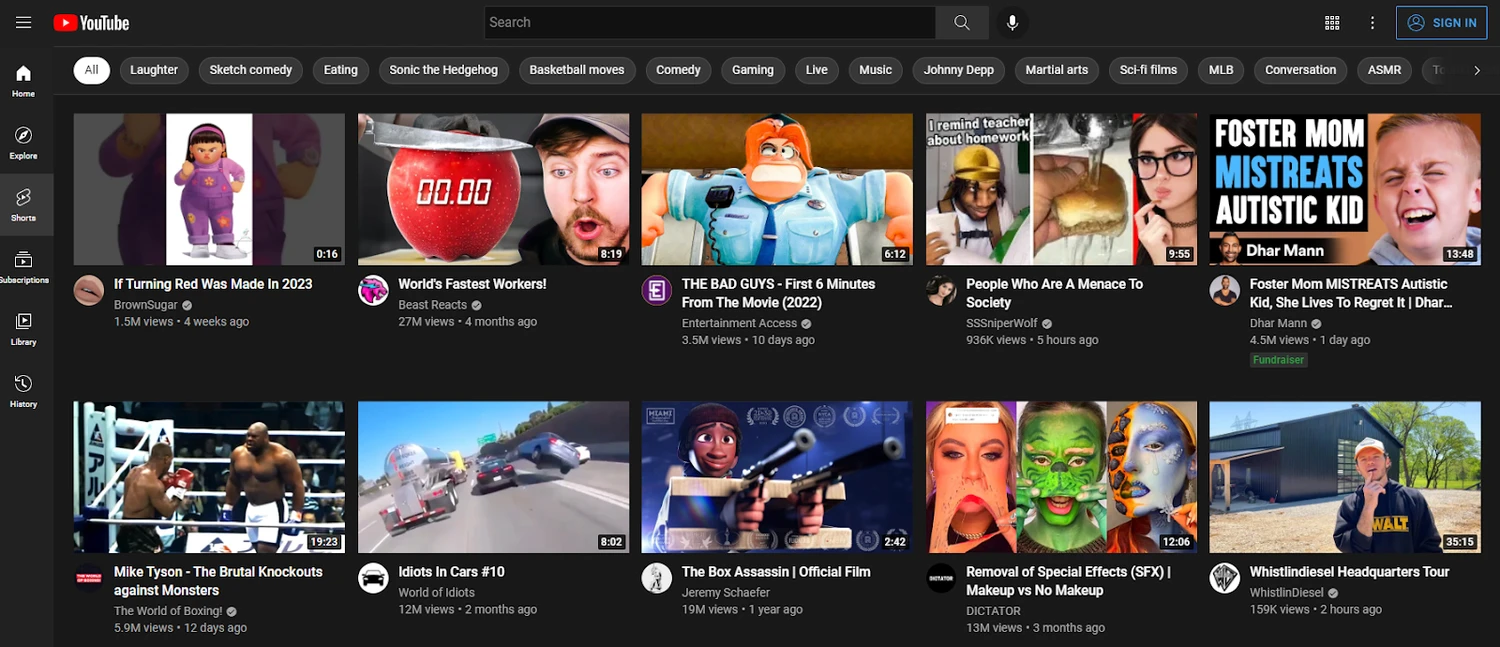This screenshot has height=647, width=1500.
Task: Select the Conversation filter chip
Action: [x=1301, y=70]
